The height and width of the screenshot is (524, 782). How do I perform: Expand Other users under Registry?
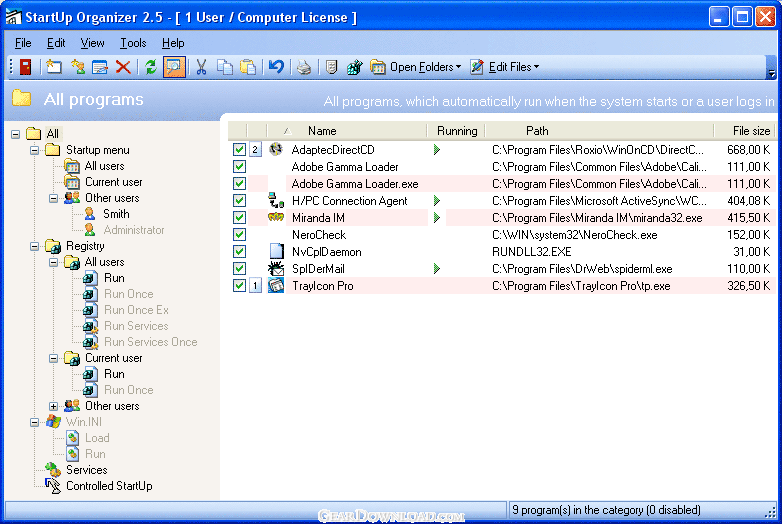pos(53,406)
